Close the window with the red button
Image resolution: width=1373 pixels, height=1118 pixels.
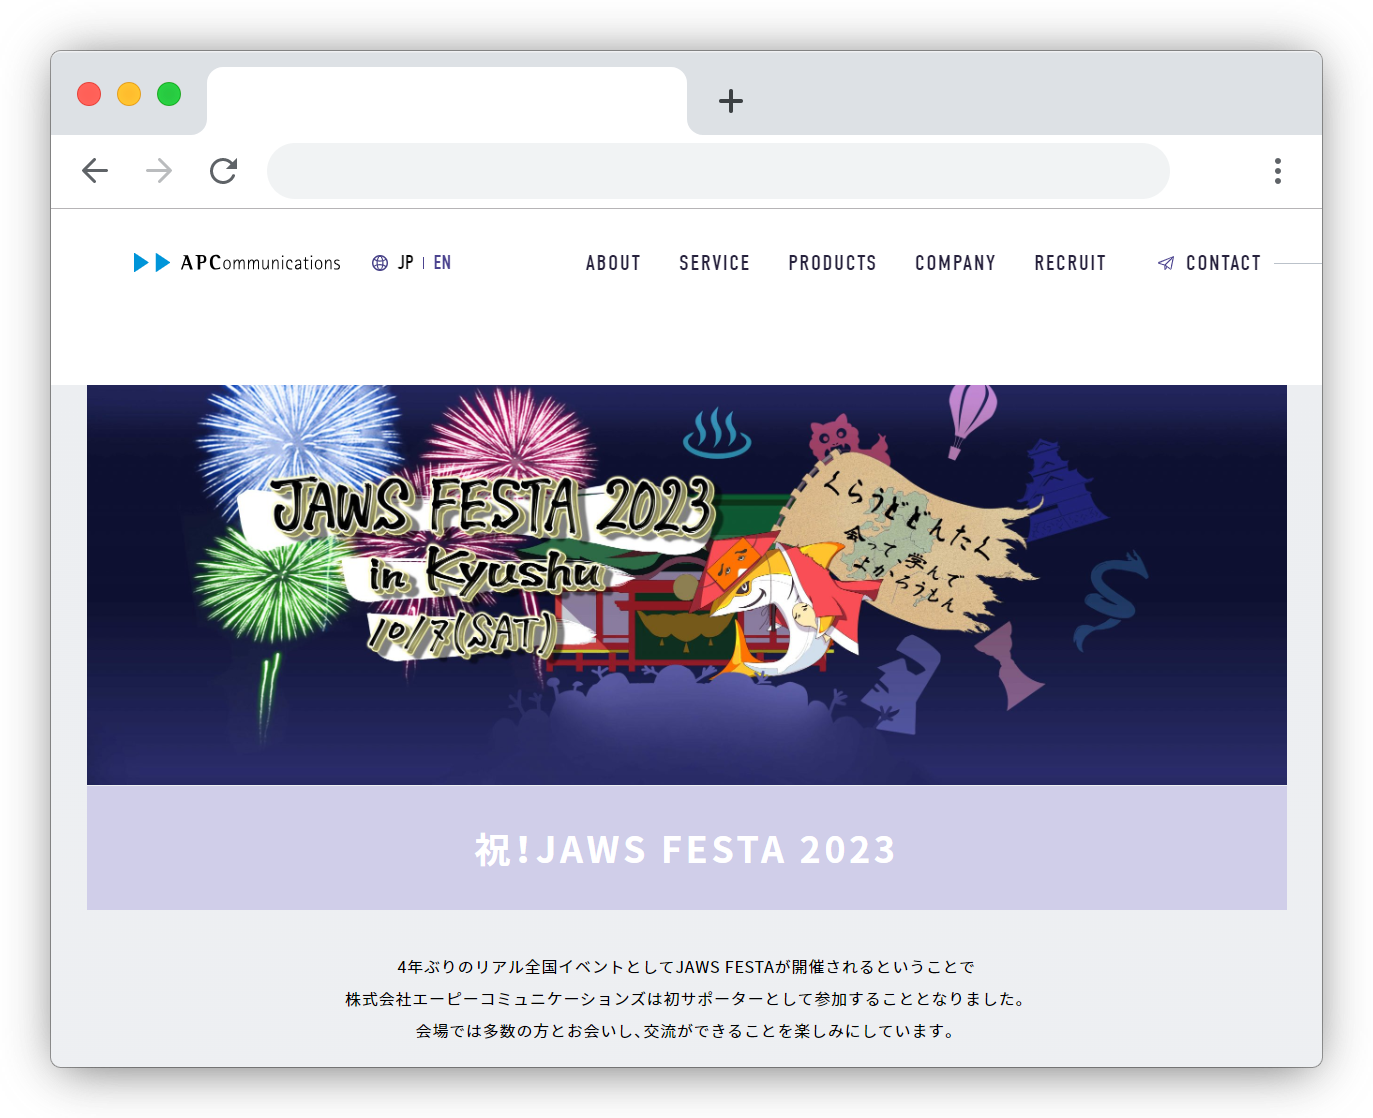point(89,94)
